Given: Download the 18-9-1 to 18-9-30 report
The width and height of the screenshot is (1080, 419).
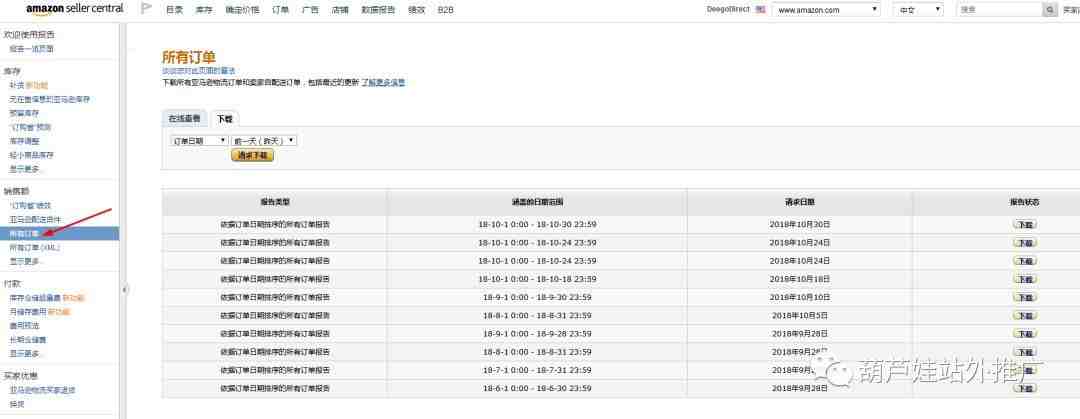Looking at the screenshot, I should 1024,297.
